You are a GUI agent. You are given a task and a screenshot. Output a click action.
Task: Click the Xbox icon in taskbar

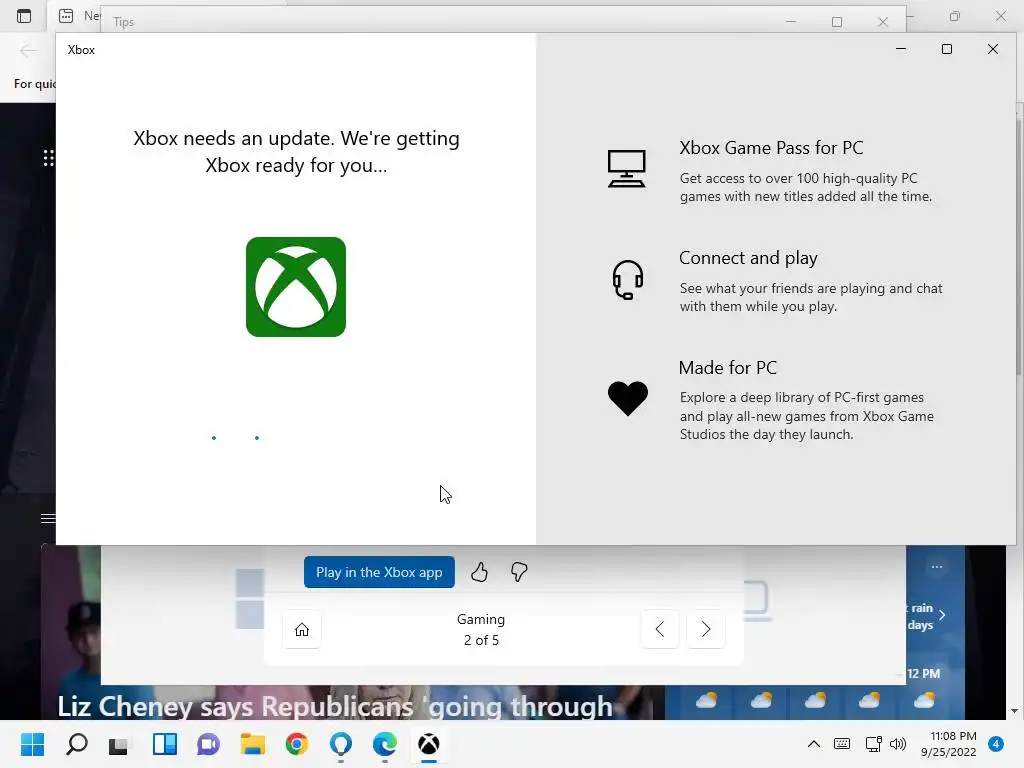coord(428,744)
